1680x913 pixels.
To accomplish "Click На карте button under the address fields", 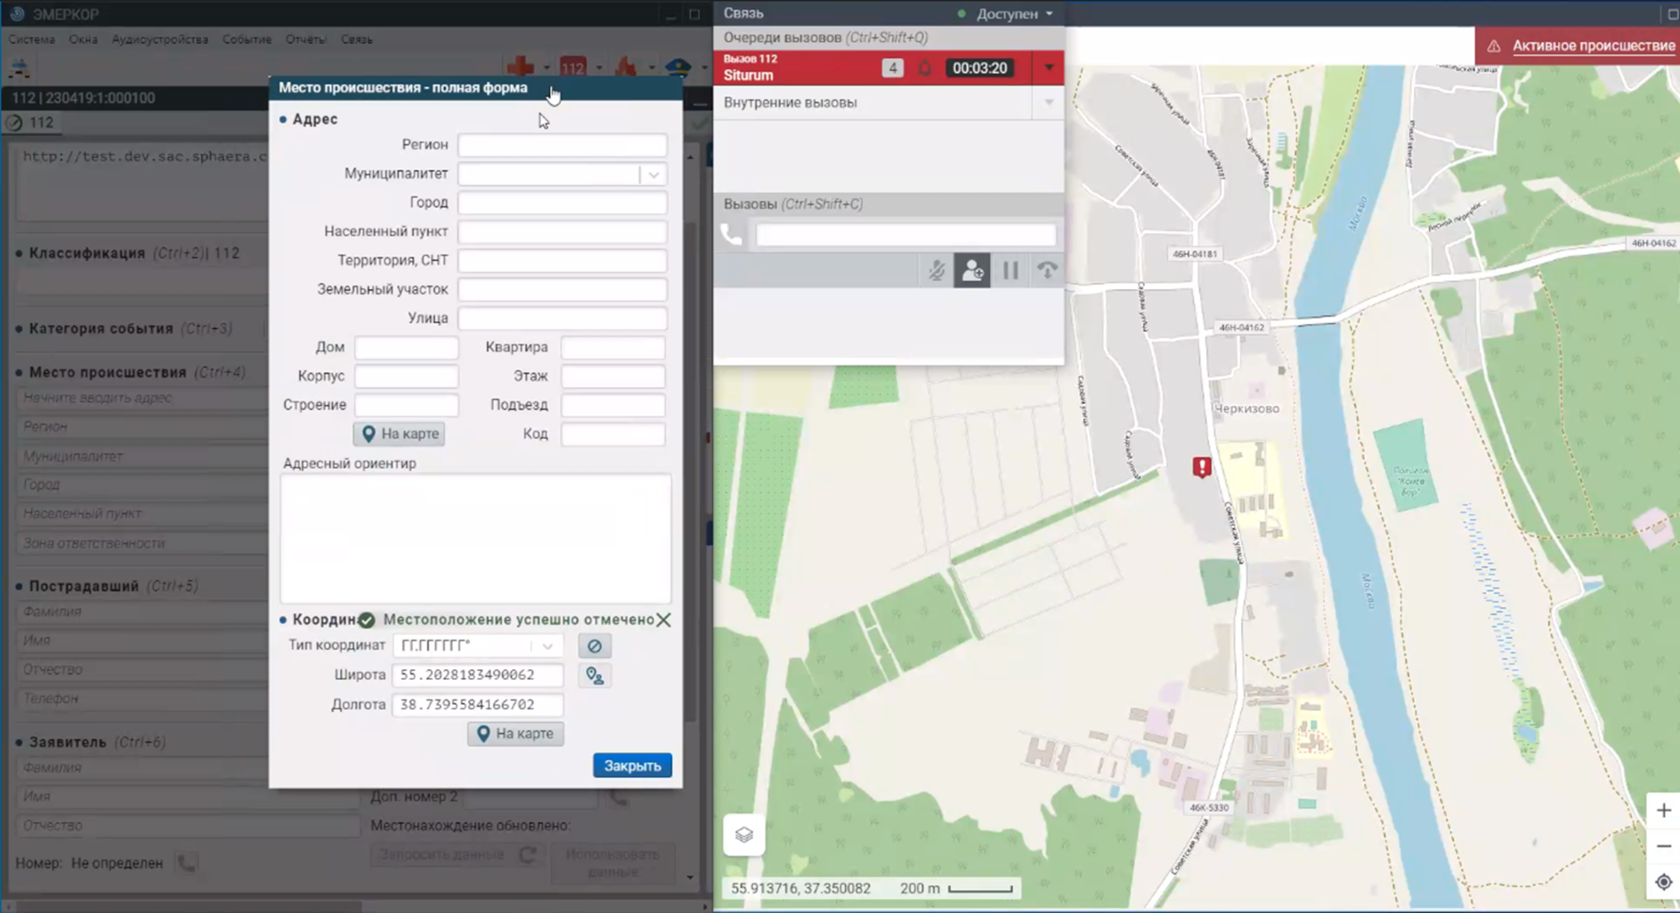I will click(399, 434).
